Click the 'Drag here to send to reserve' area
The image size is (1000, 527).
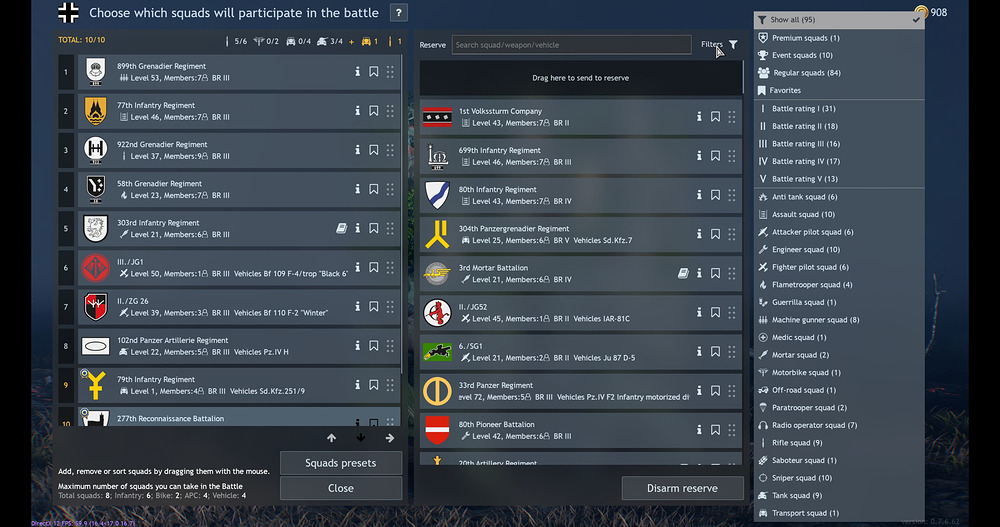[580, 78]
